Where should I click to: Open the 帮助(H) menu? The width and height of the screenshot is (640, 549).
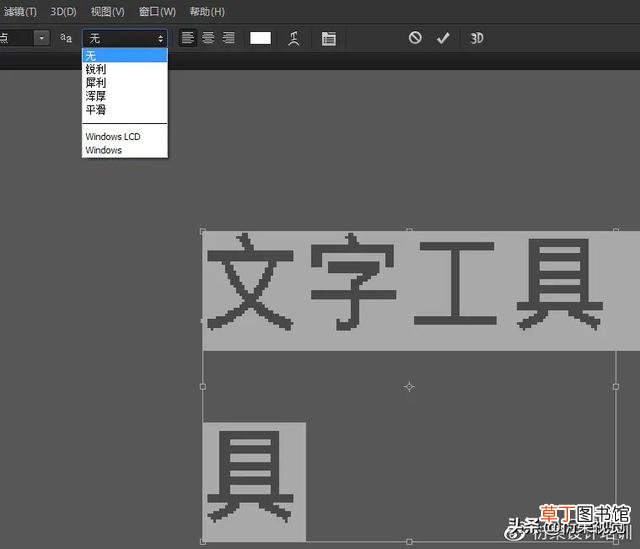pos(207,11)
